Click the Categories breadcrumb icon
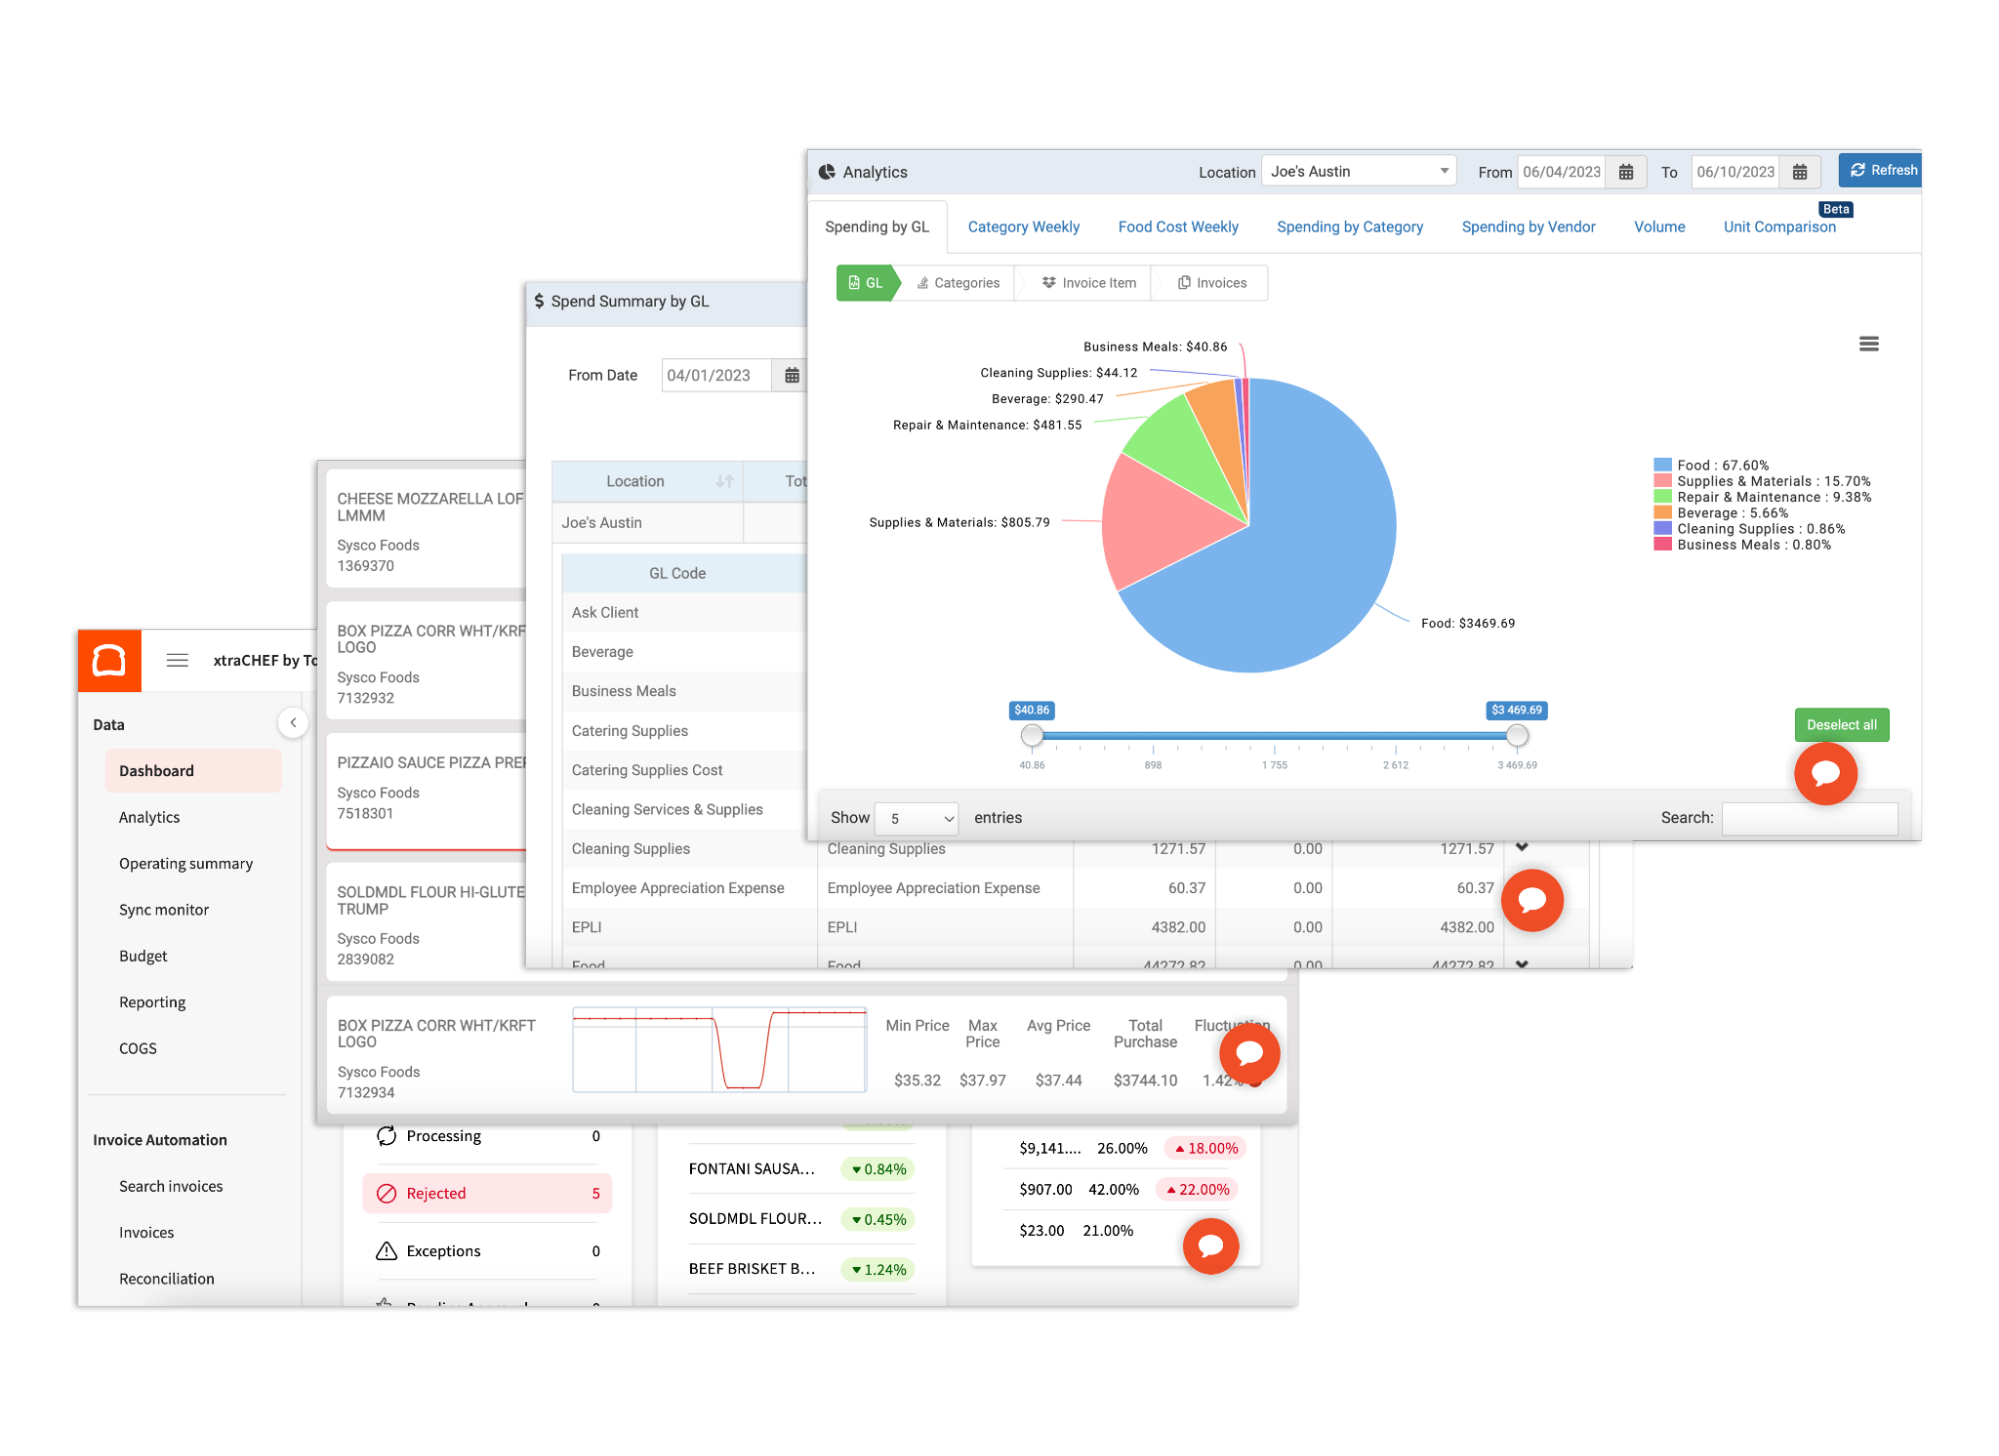Viewport: 1999px width, 1456px height. tap(924, 282)
